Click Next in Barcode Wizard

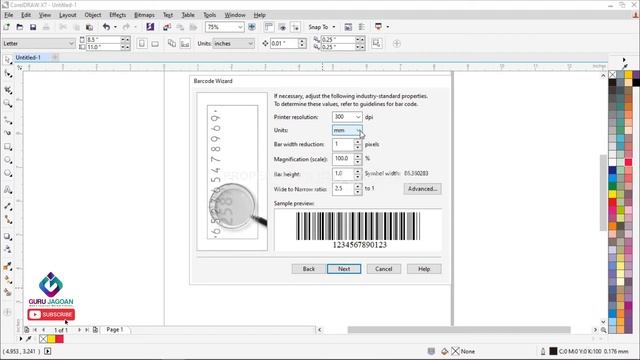[x=344, y=269]
